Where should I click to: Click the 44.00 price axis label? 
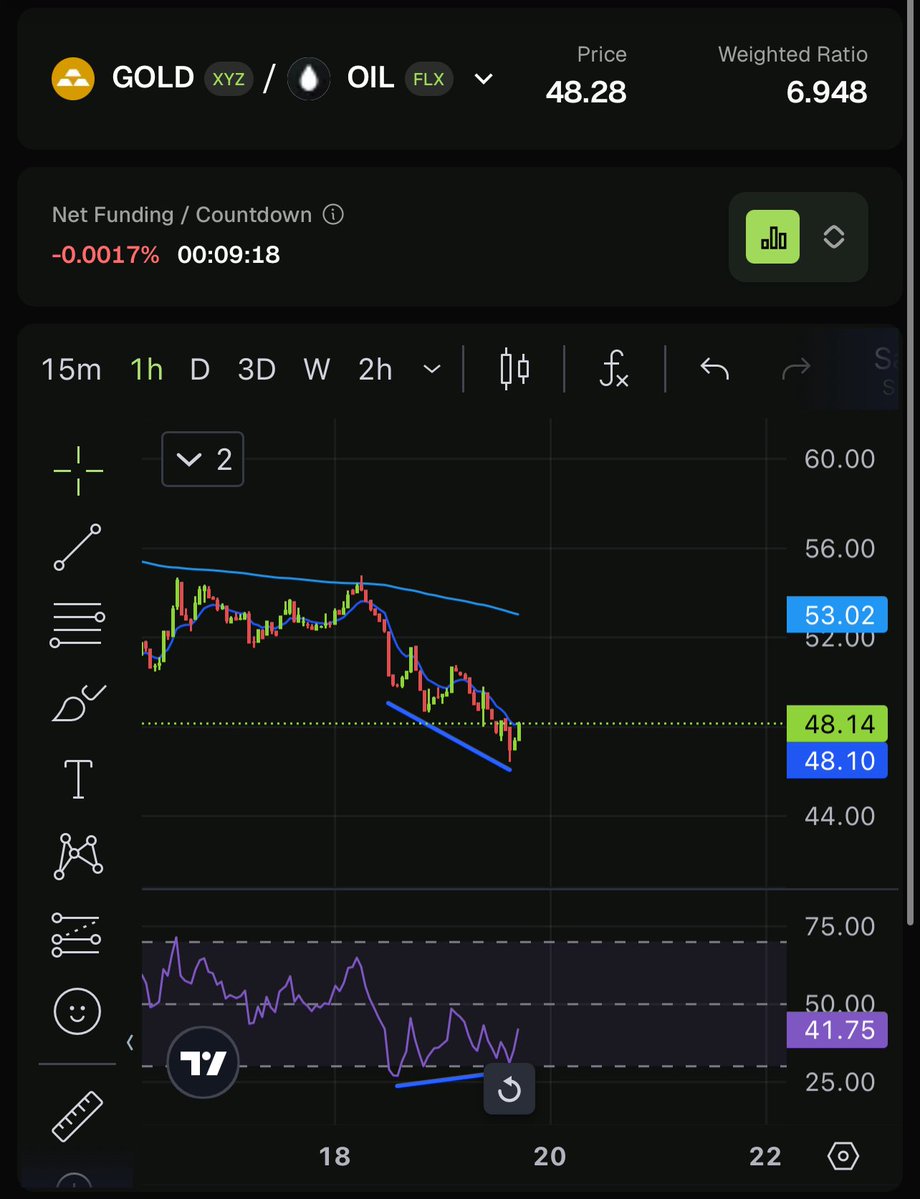click(840, 816)
